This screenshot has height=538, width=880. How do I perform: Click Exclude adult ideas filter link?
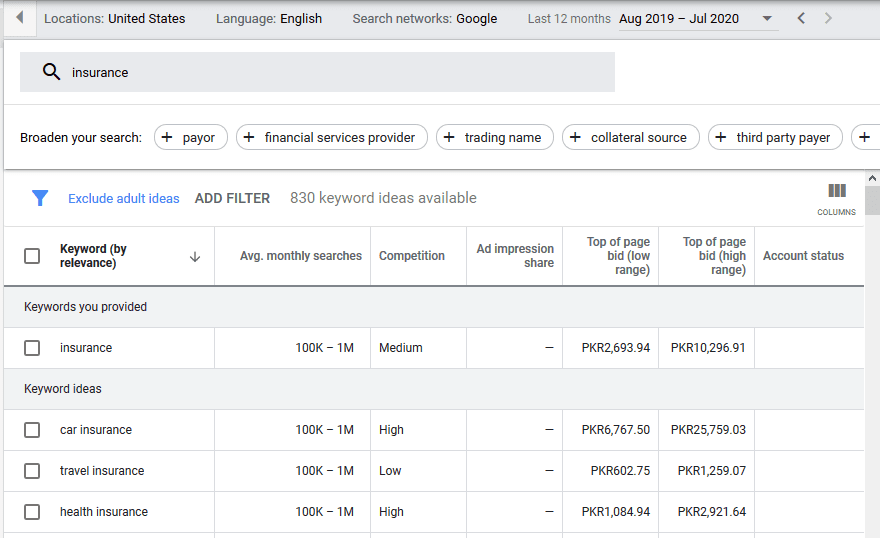pos(123,199)
